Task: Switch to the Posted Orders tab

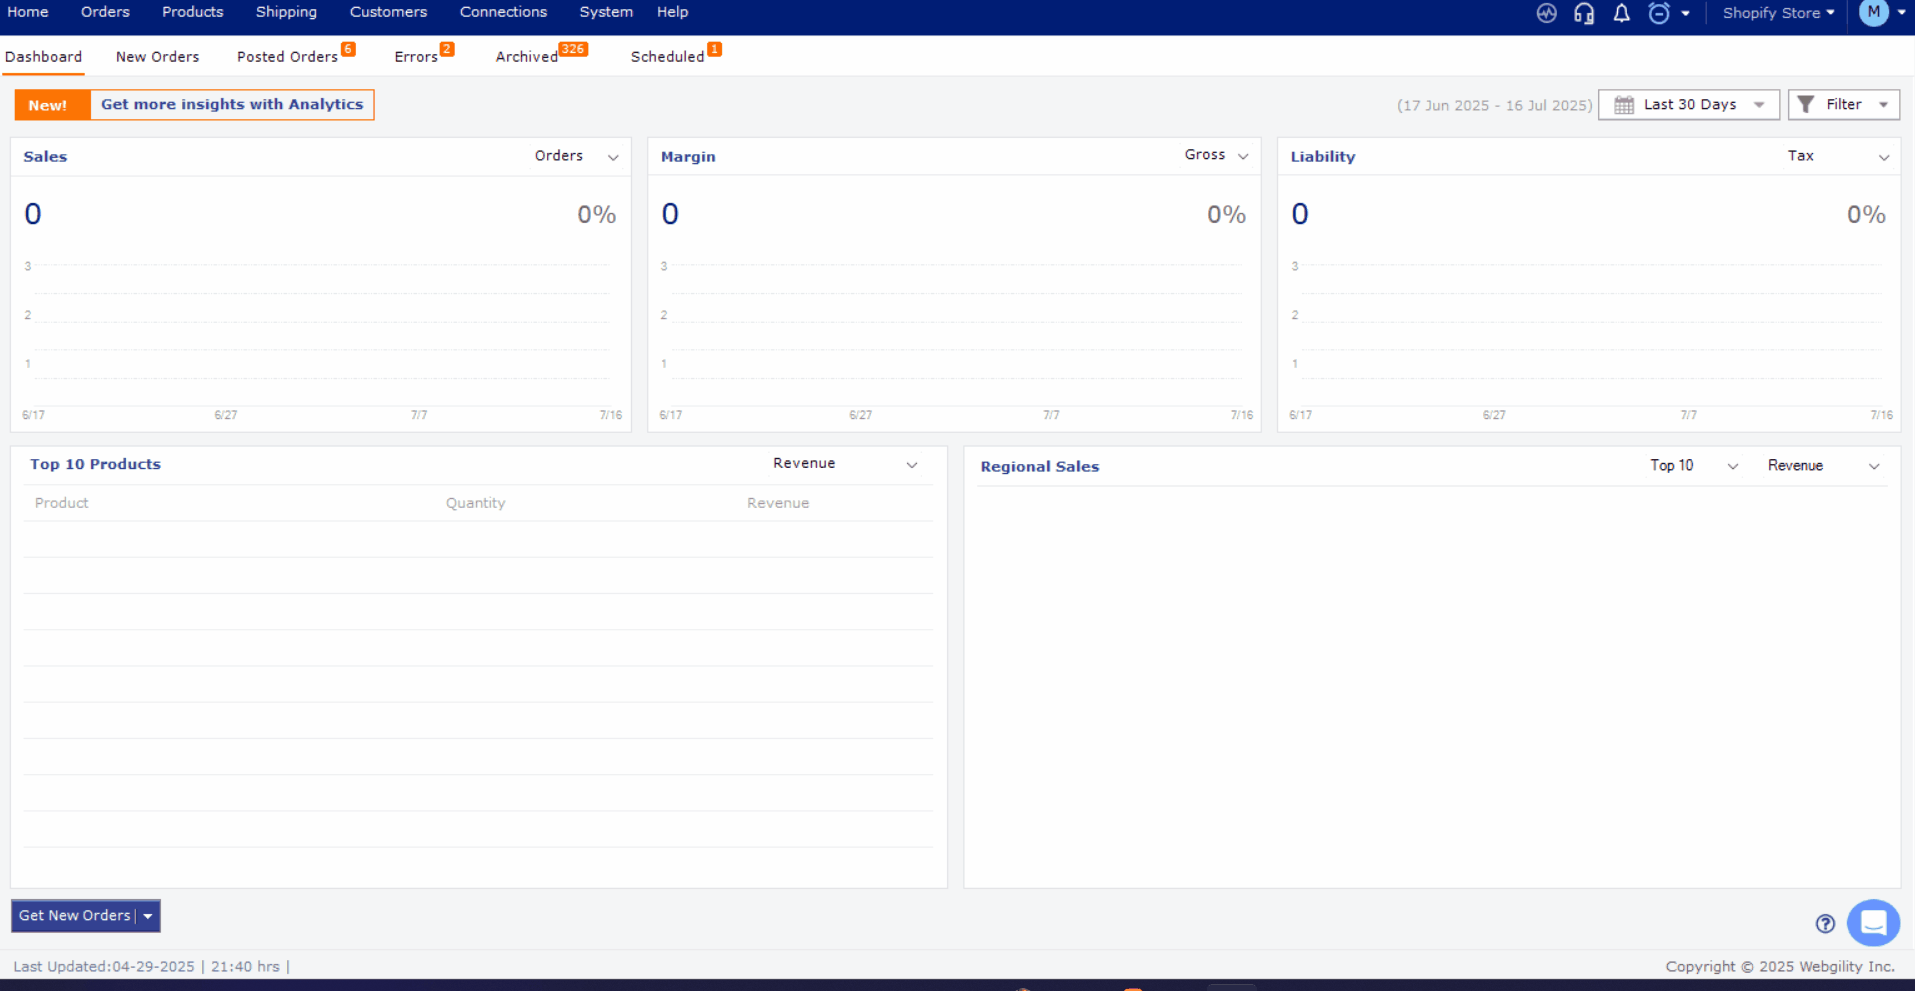Action: click(x=286, y=56)
